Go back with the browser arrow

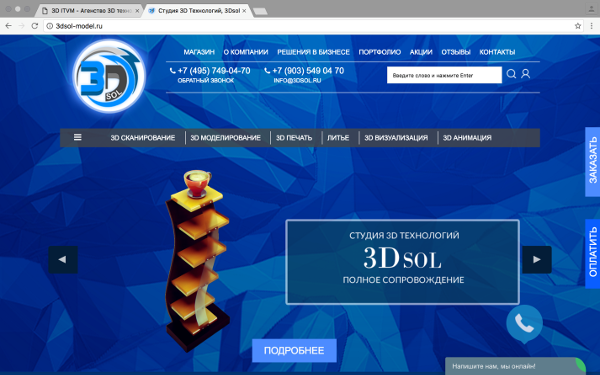click(8, 26)
